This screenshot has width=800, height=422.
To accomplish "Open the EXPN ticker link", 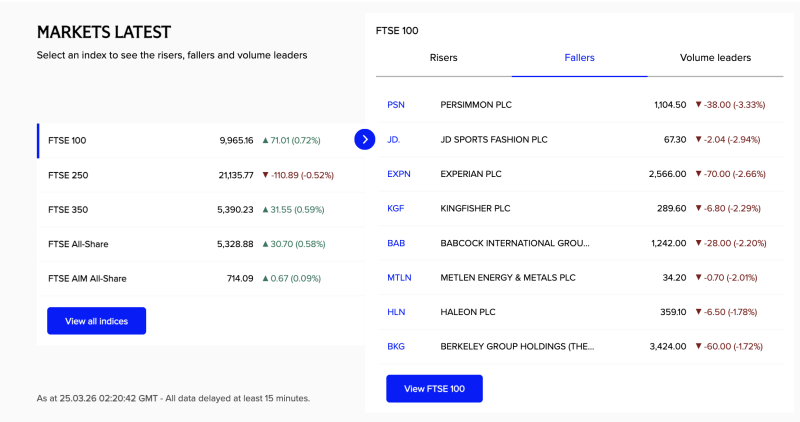I will [x=399, y=174].
